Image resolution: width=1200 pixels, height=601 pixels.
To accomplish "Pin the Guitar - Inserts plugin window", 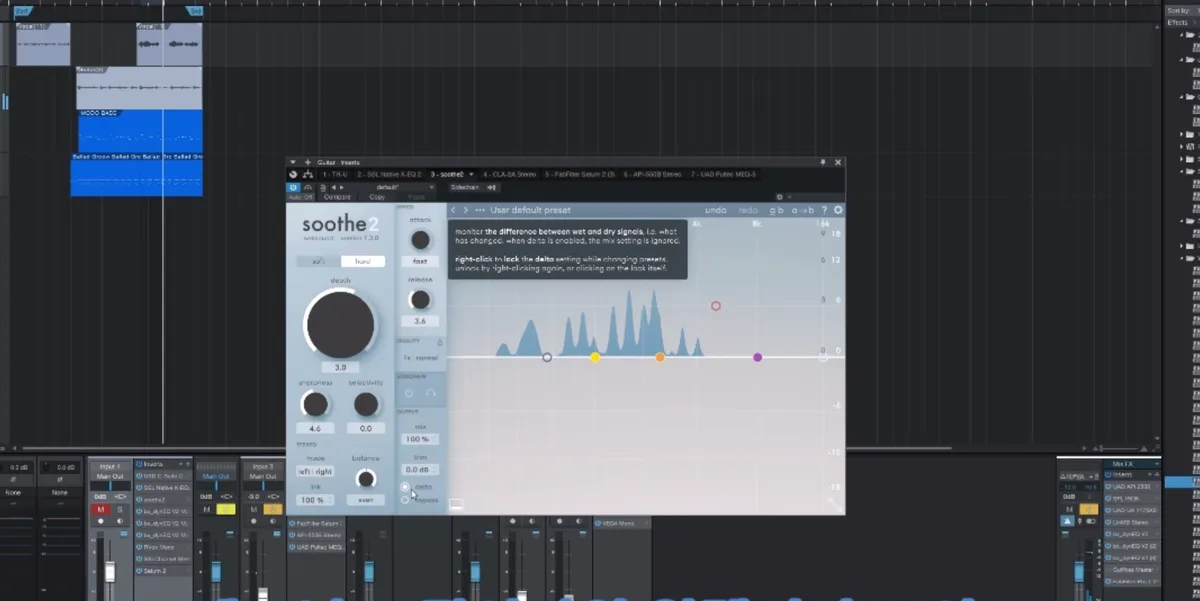I will [823, 162].
